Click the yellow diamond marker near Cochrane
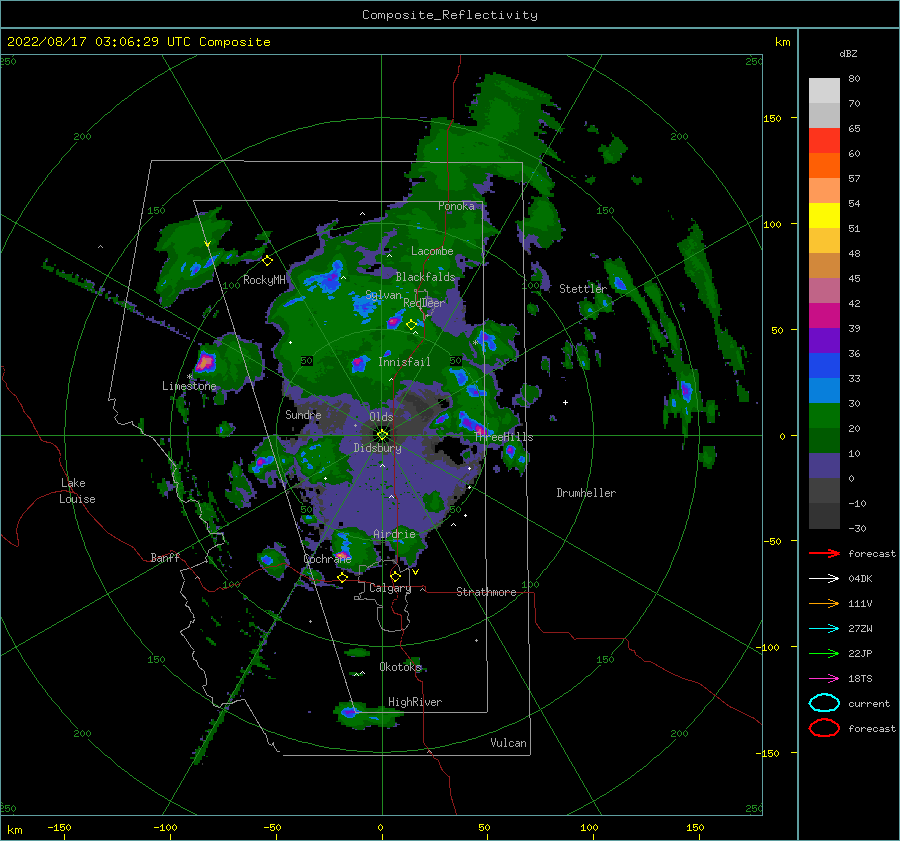Screen dimensions: 900x841 tap(342, 577)
